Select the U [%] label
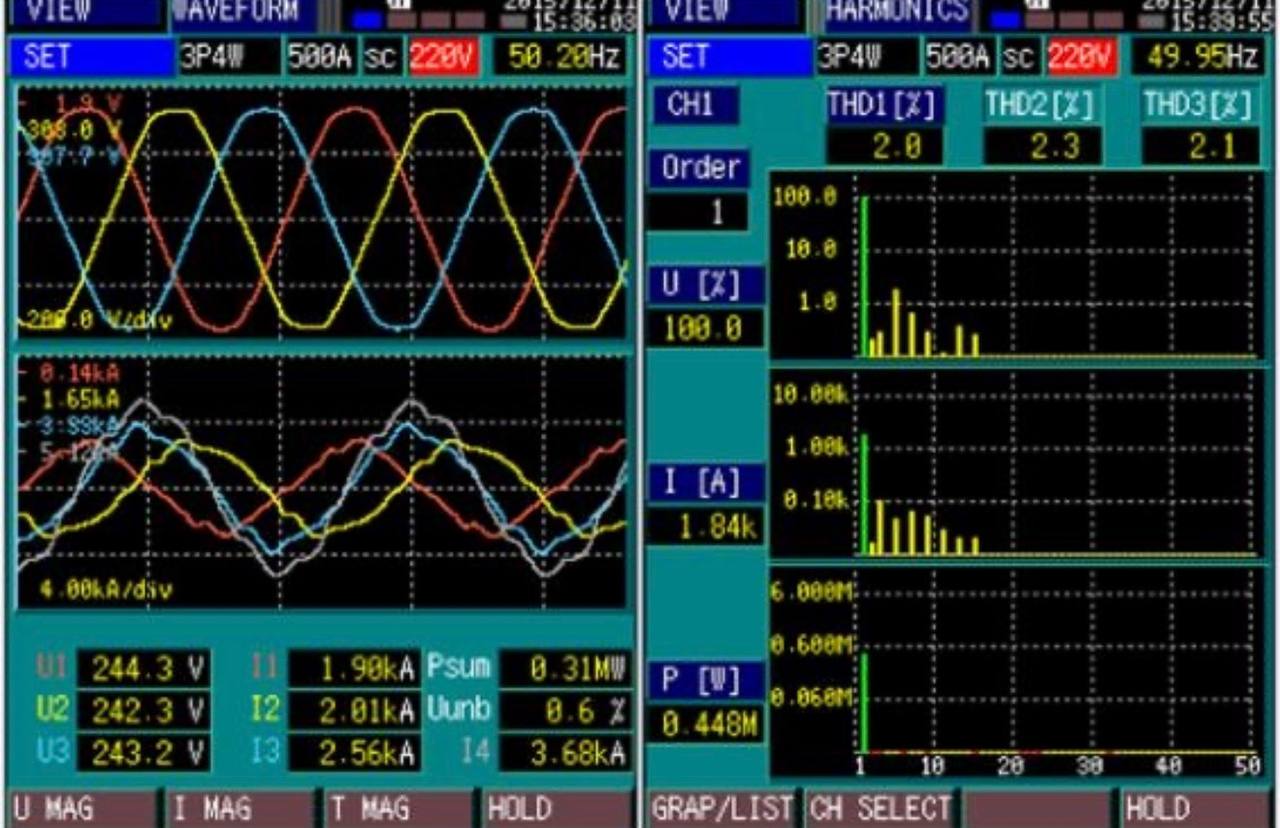The width and height of the screenshot is (1280, 828). click(704, 285)
